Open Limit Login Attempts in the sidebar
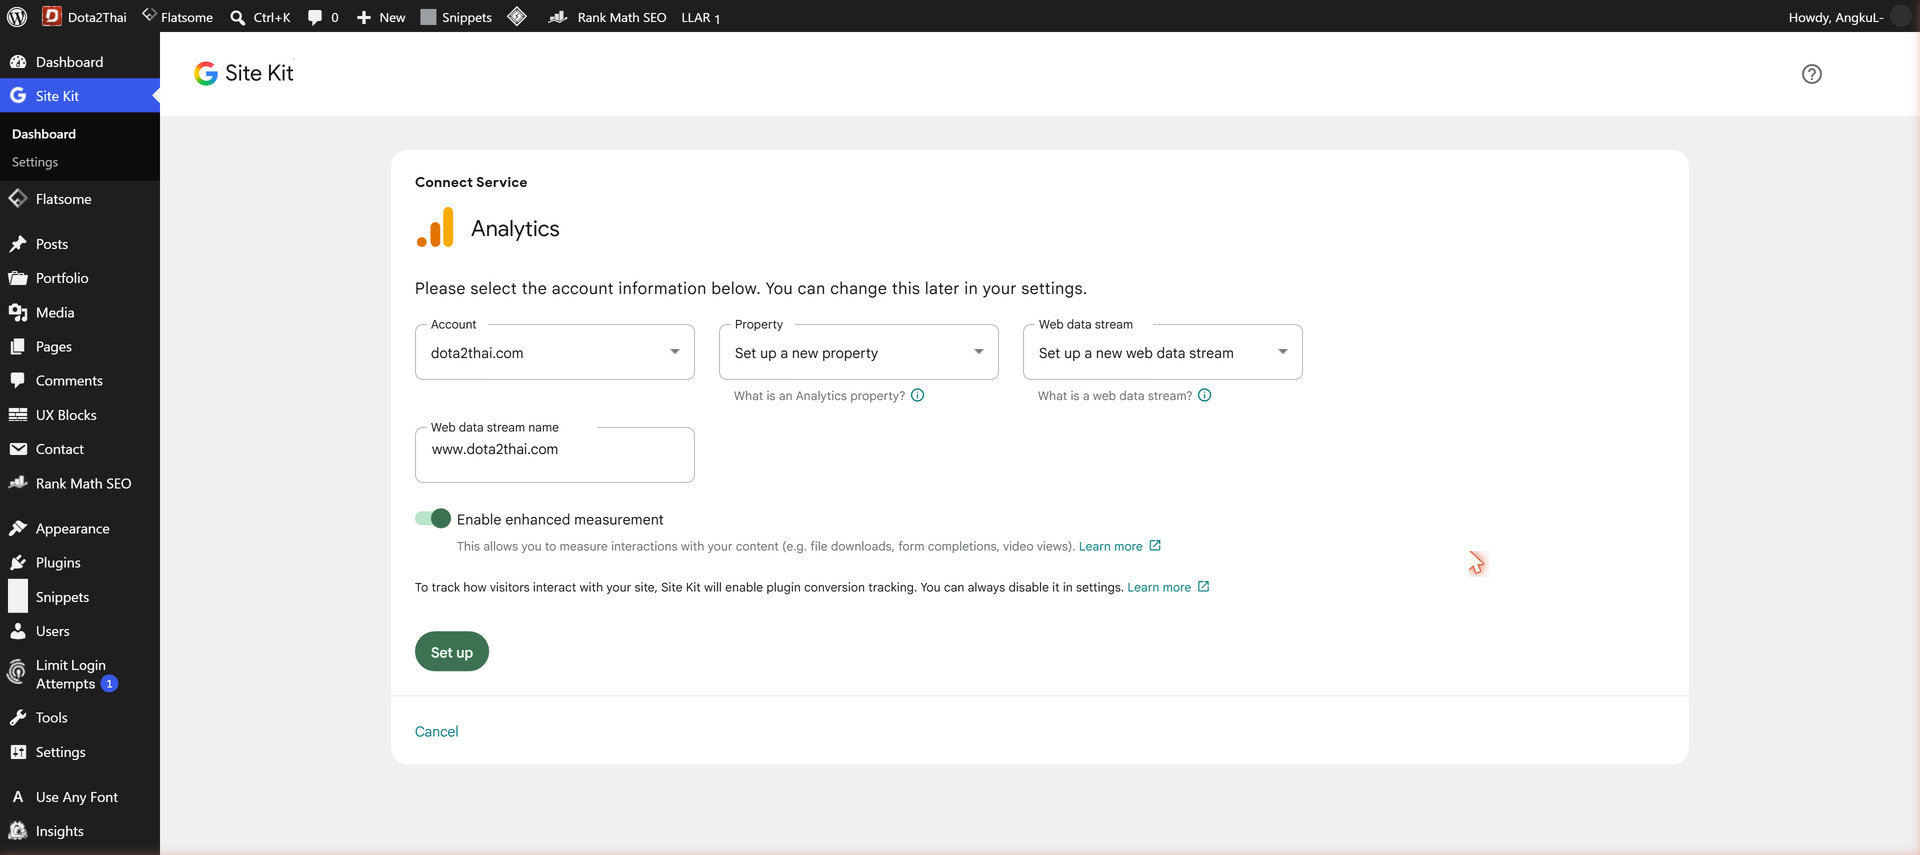The width and height of the screenshot is (1920, 855). coord(80,674)
